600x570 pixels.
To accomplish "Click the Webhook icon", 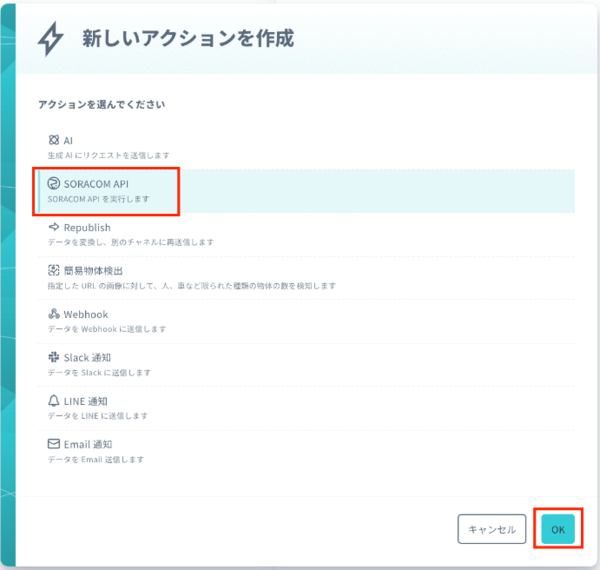I will click(54, 314).
